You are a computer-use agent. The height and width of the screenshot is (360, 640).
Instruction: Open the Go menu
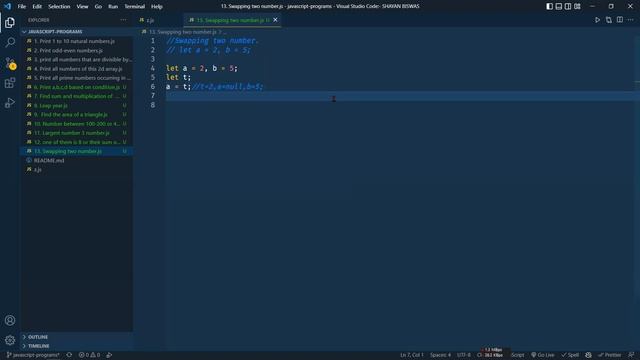point(98,6)
